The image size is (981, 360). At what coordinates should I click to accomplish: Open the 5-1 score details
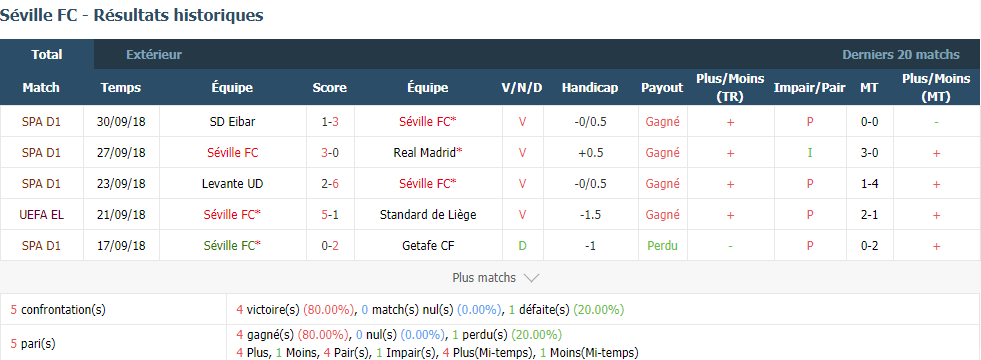[330, 215]
